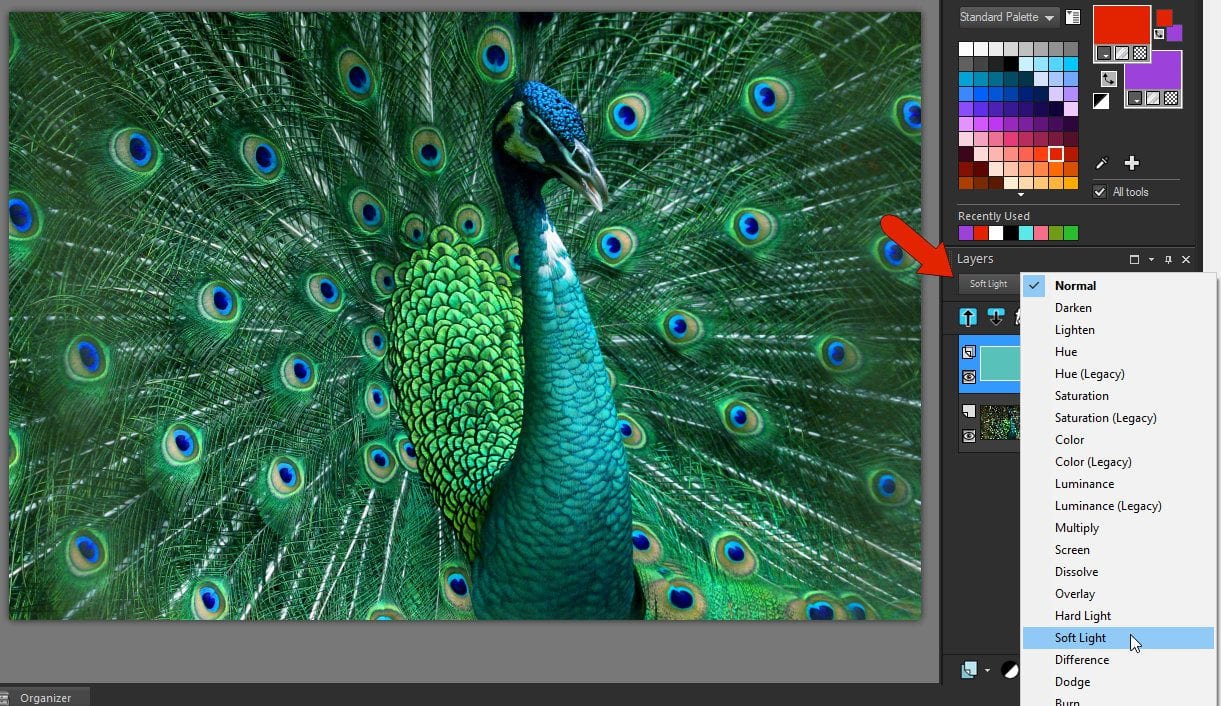1221x706 pixels.
Task: Reset colors with the black-and-white swatch icon
Action: tap(1101, 100)
